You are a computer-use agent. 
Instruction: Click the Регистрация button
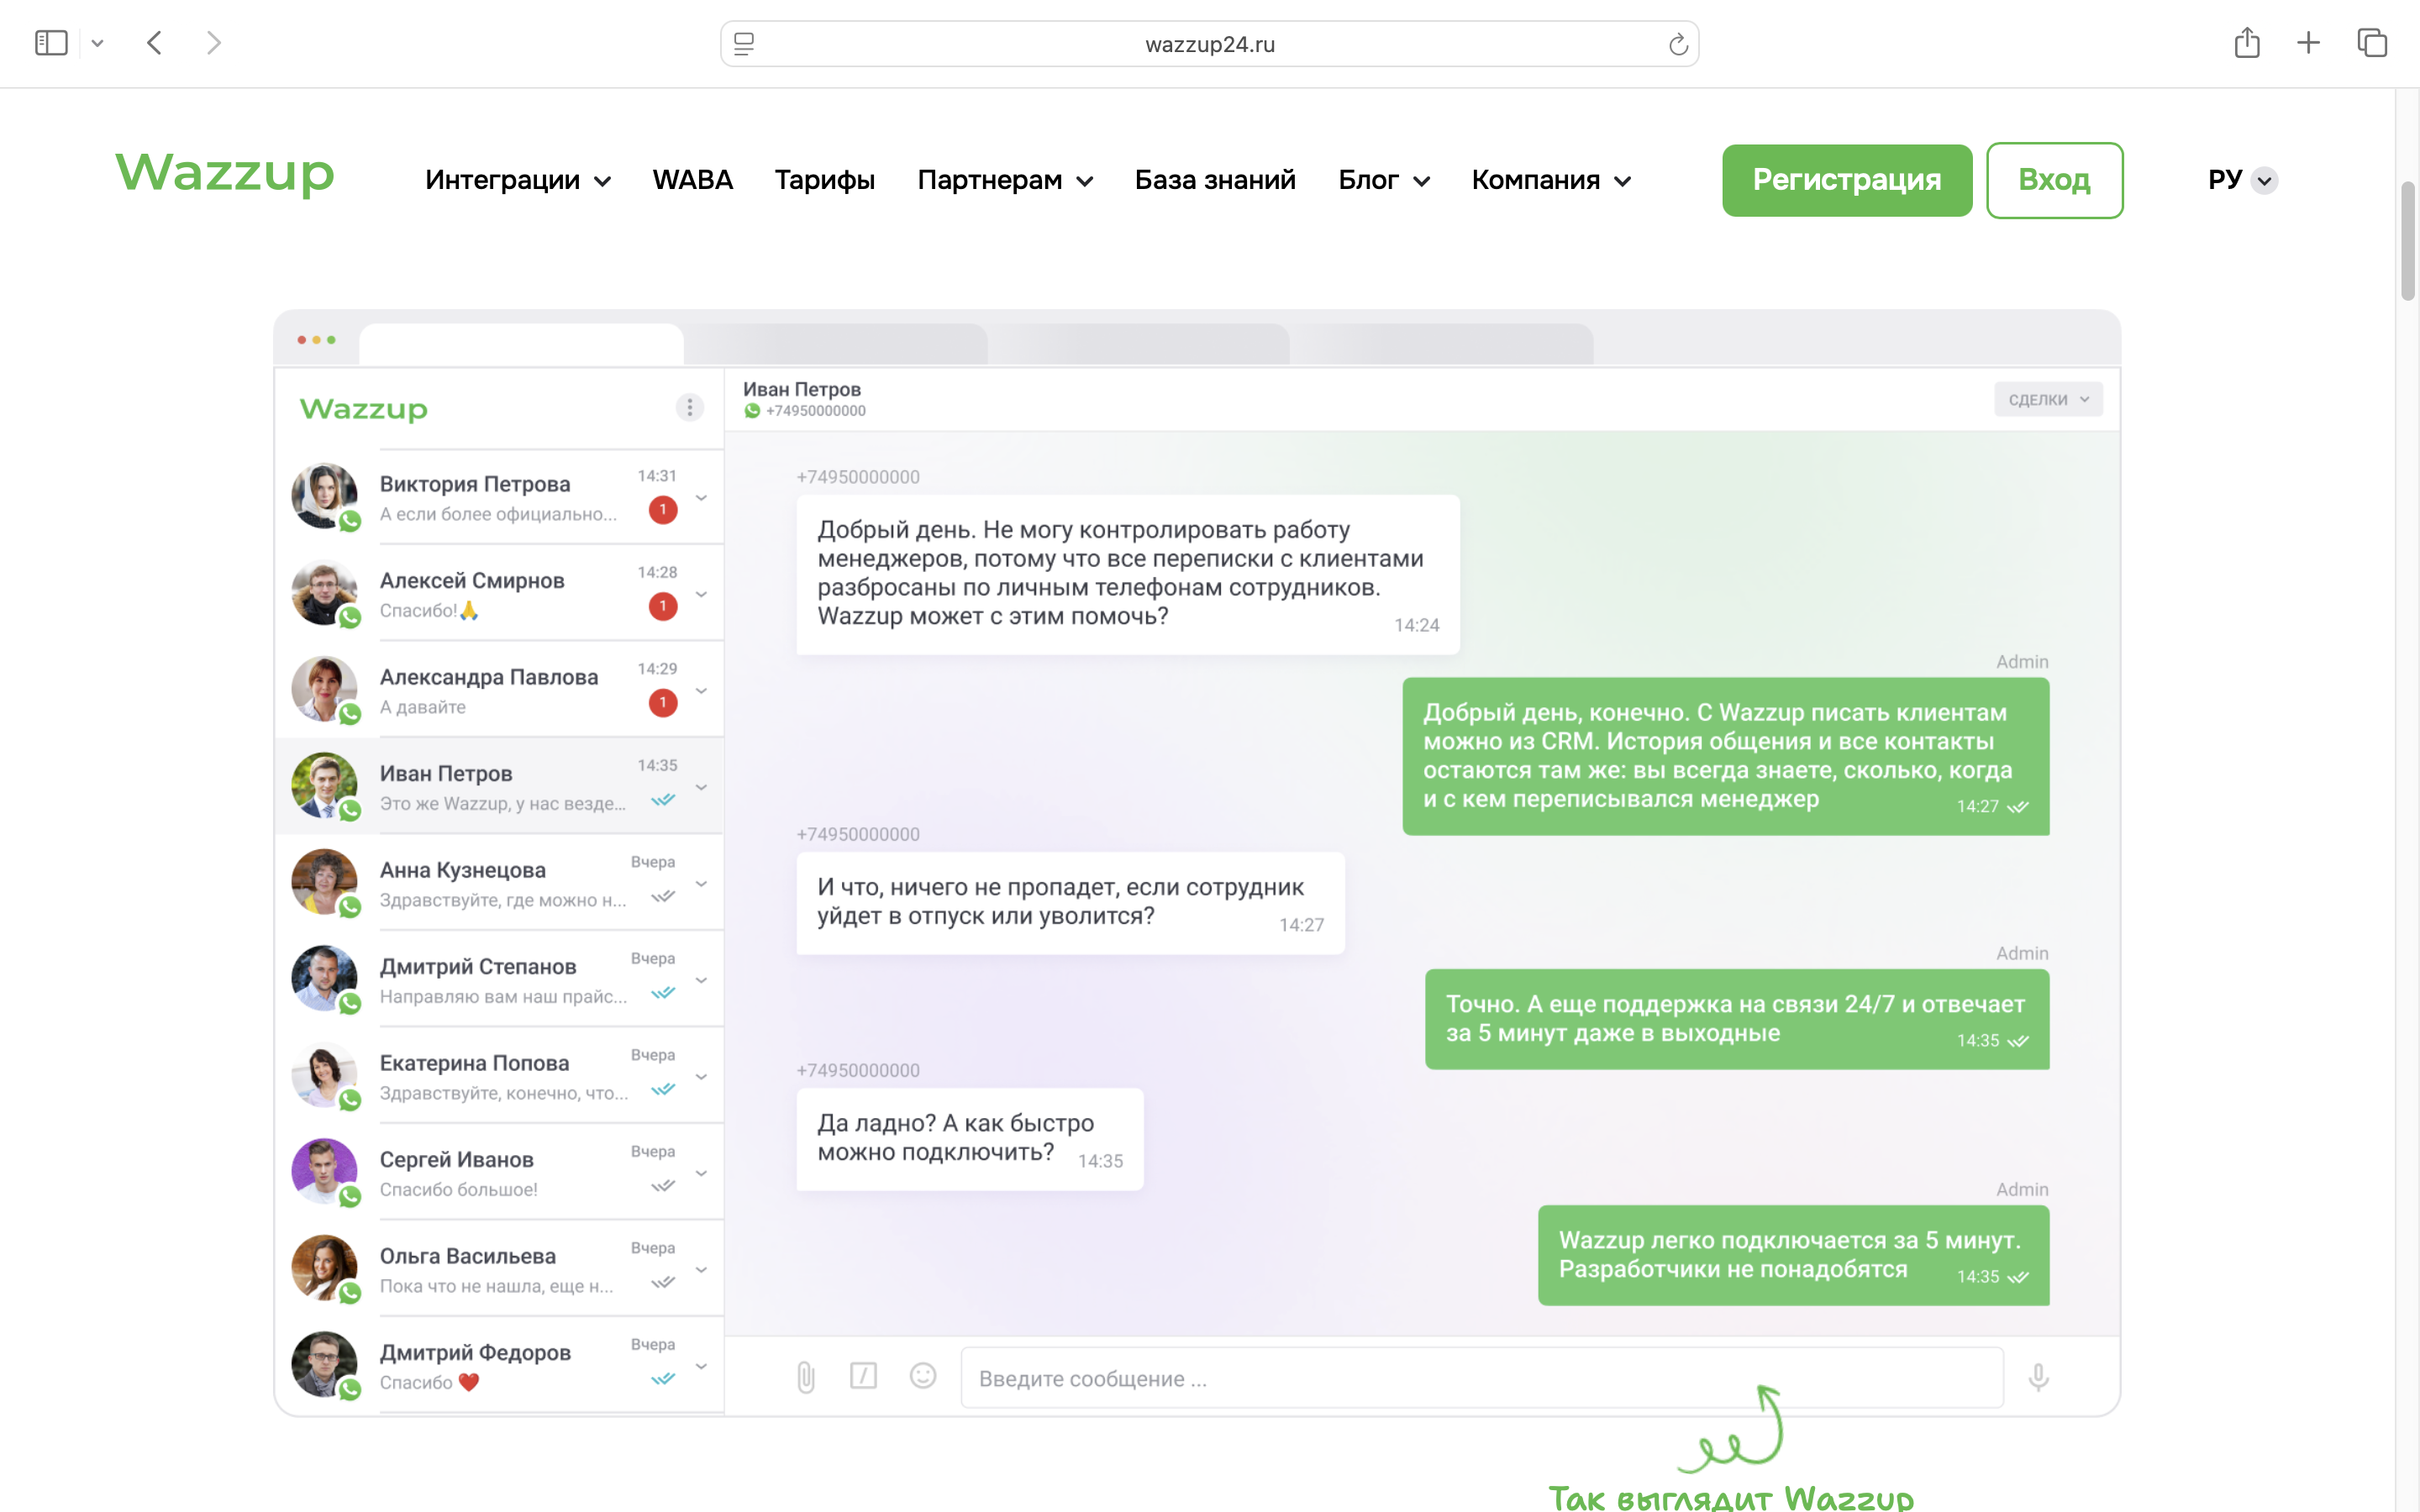tap(1846, 180)
